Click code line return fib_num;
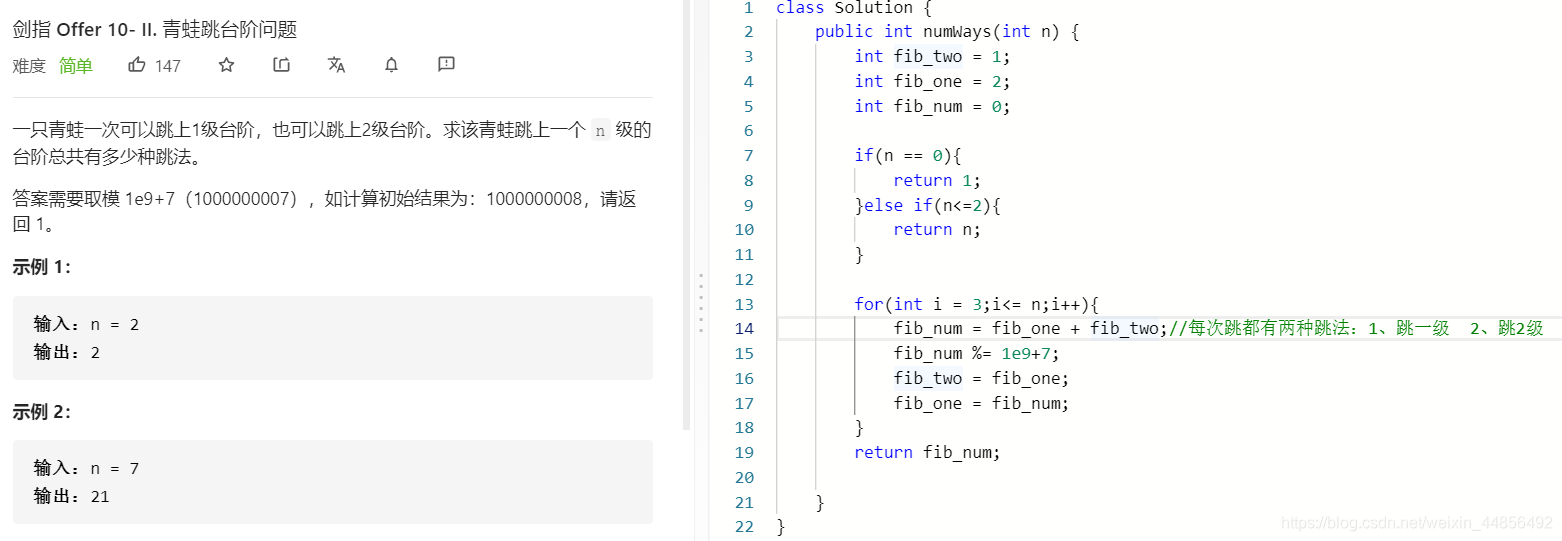1562x541 pixels. (x=927, y=452)
